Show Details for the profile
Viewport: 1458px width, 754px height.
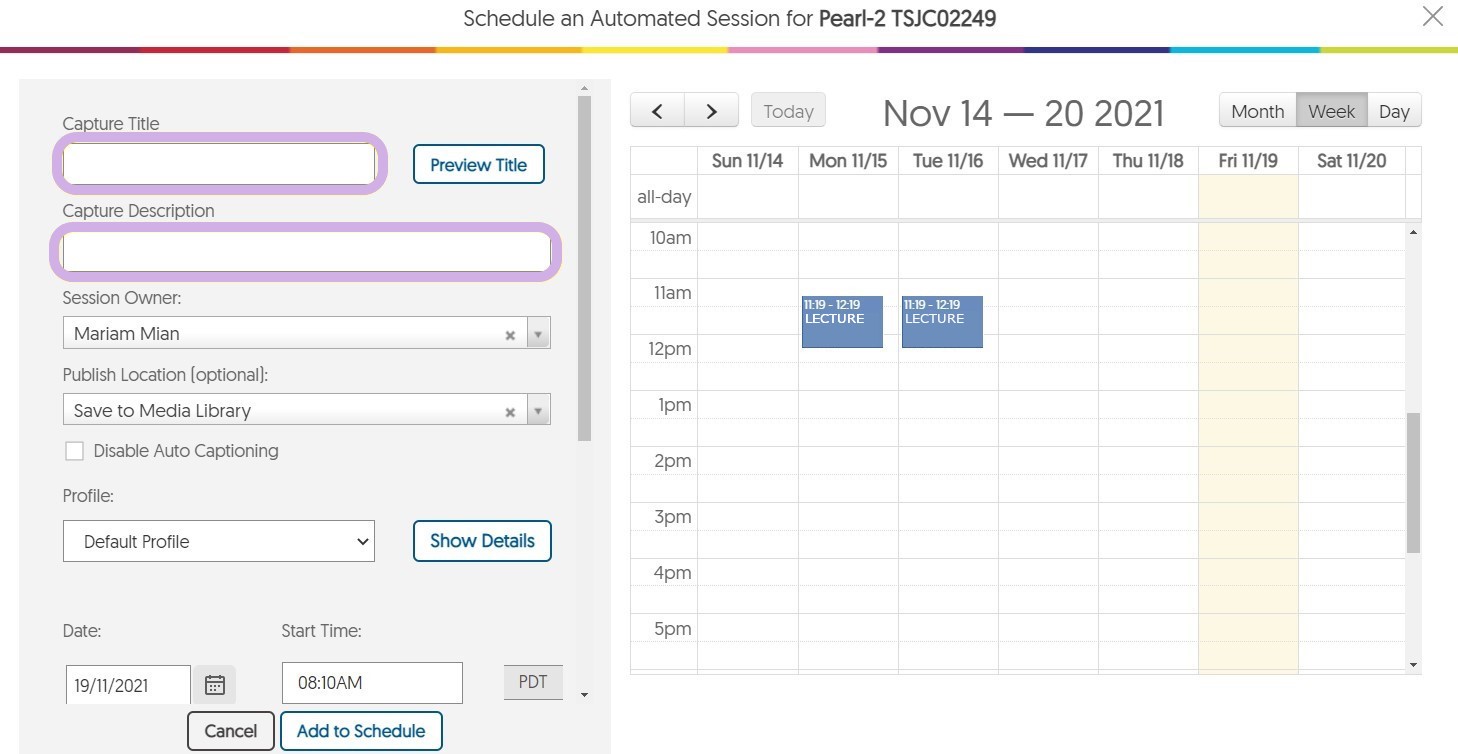click(482, 541)
